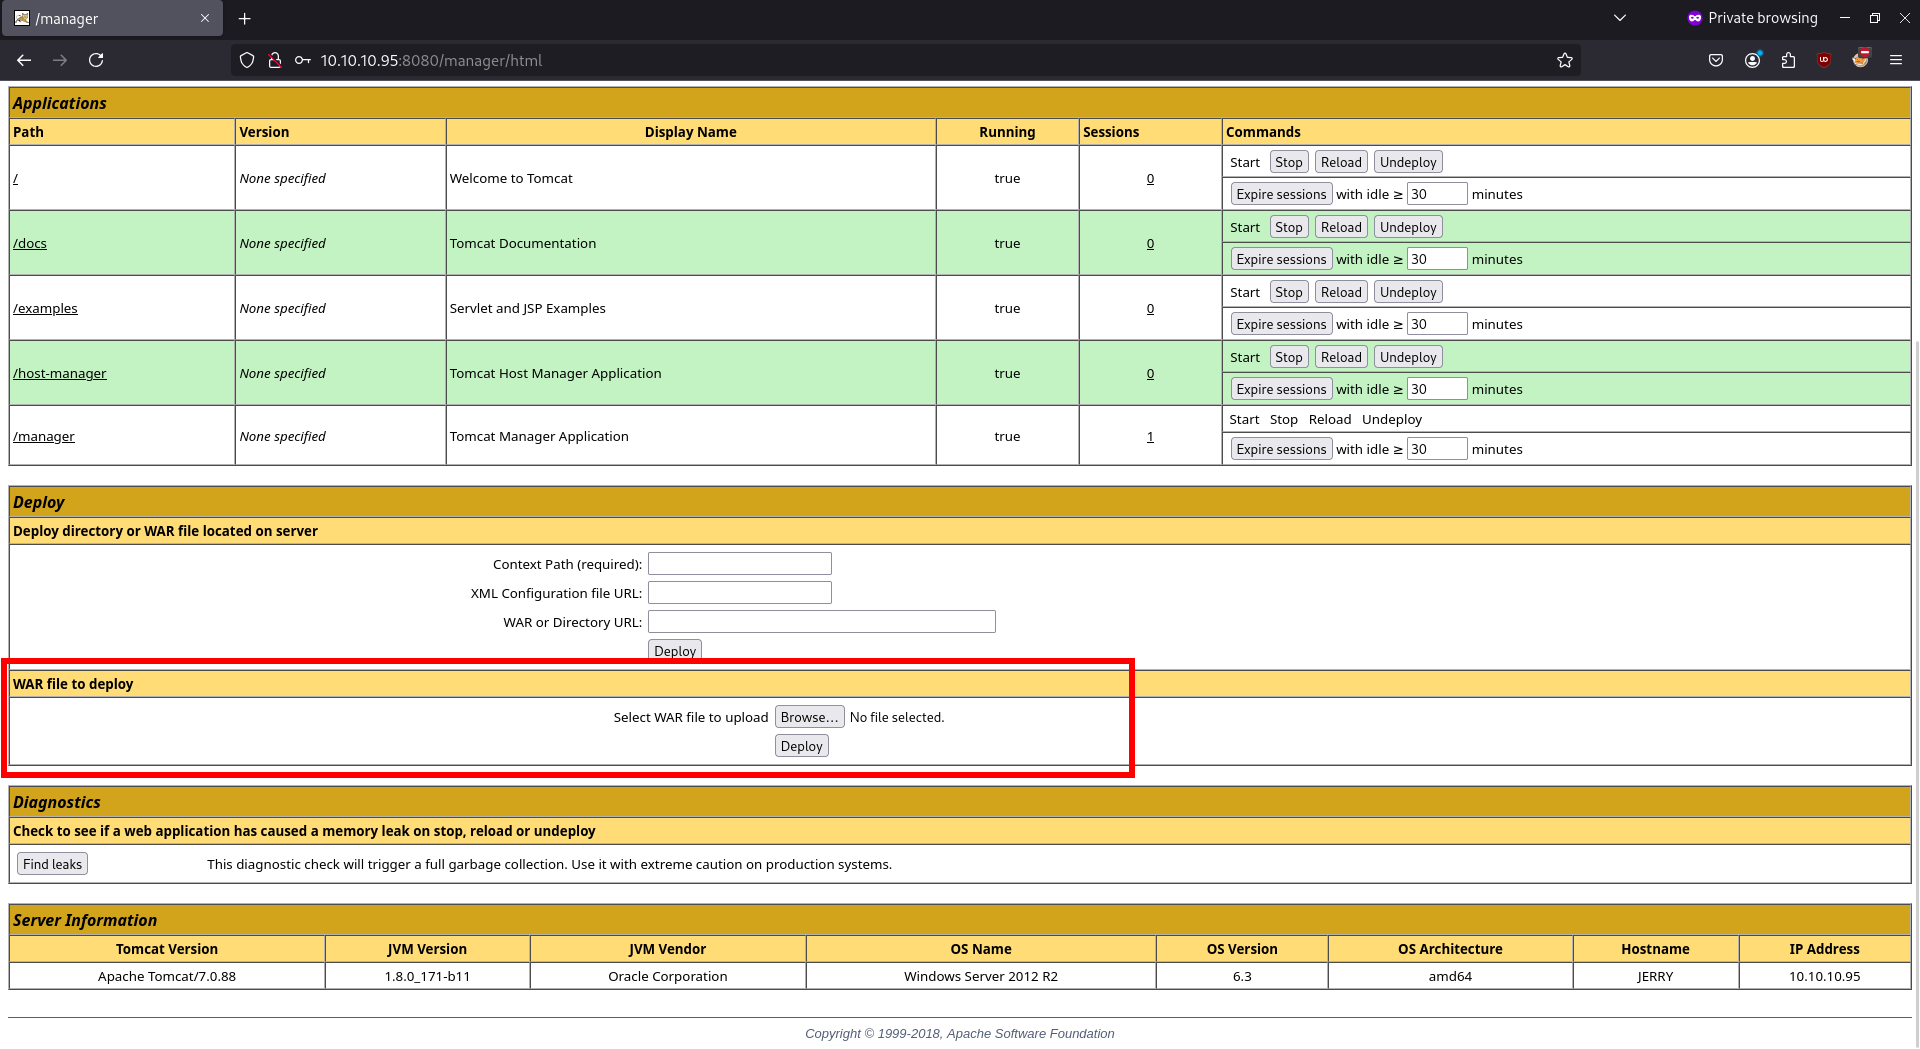Click the browser forward arrow
The height and width of the screenshot is (1049, 1920).
click(60, 60)
